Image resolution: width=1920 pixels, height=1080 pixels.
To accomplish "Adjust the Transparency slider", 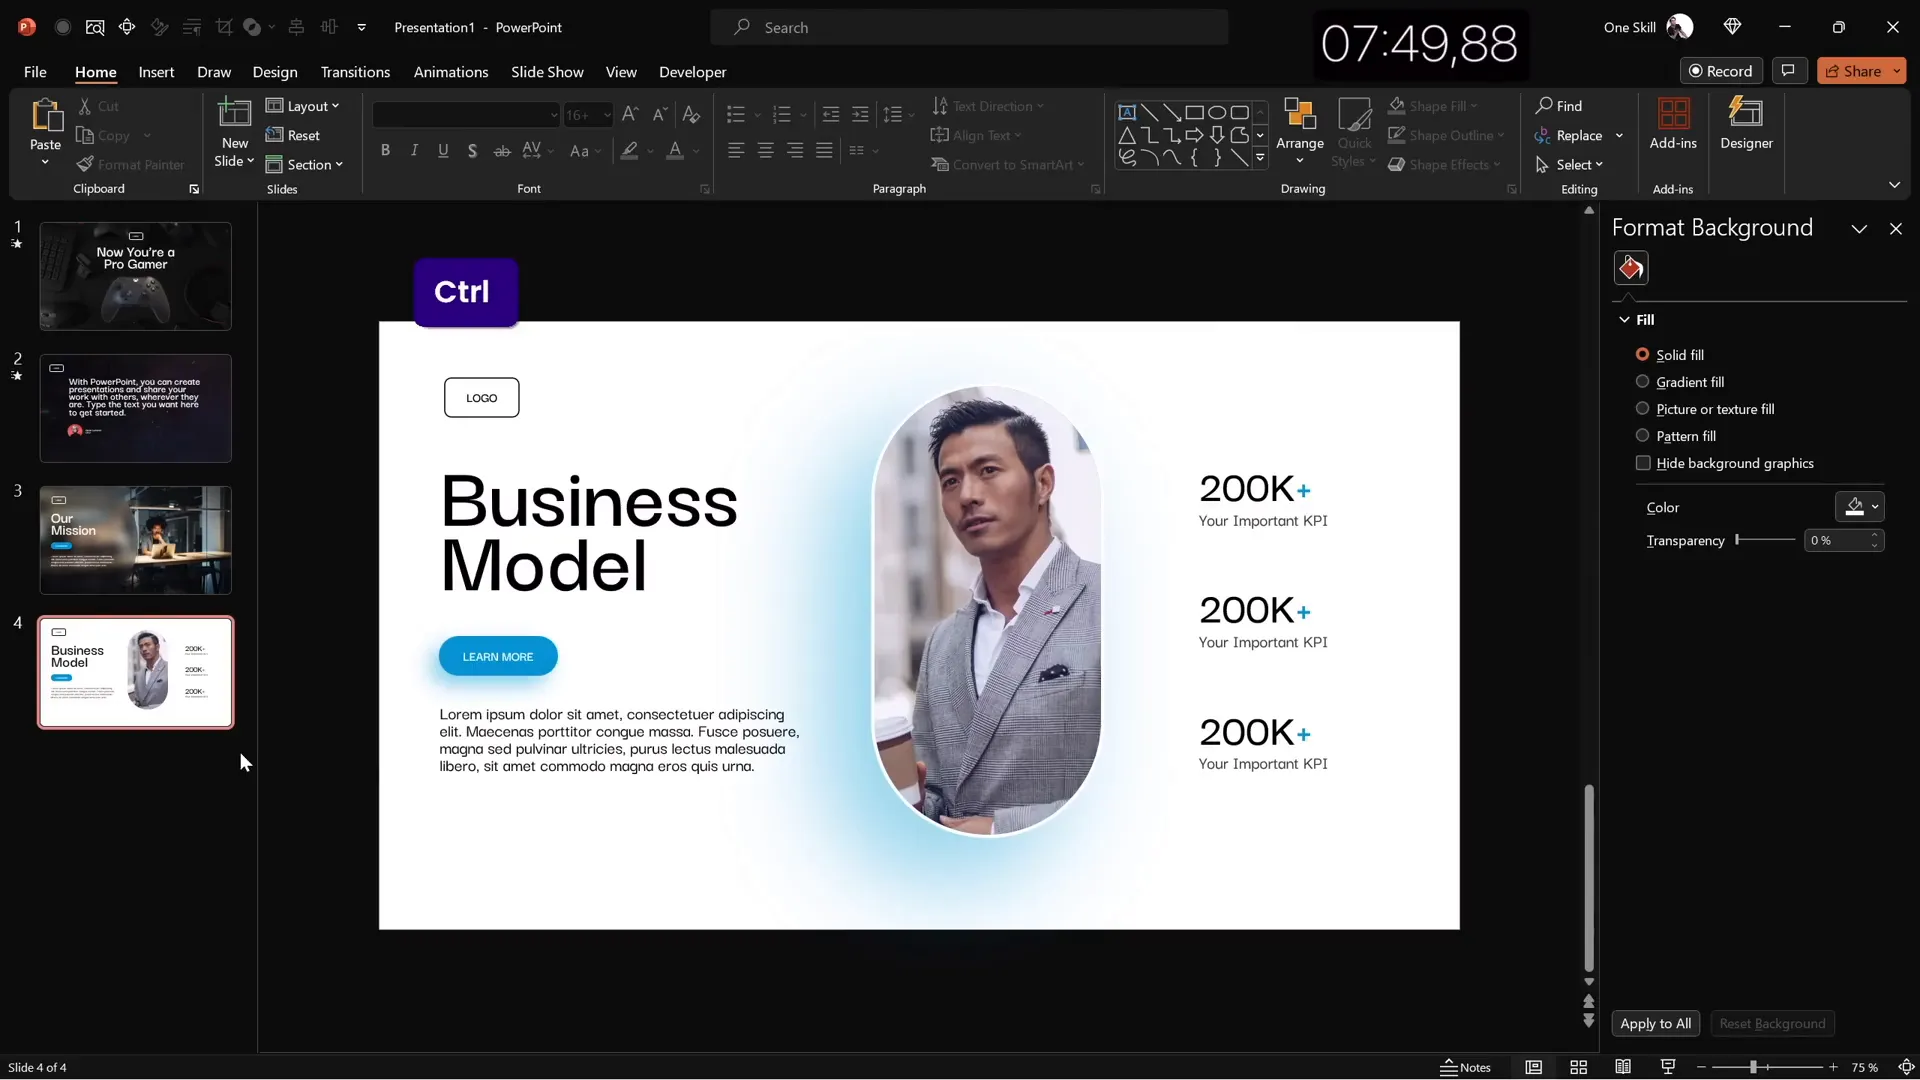I will pos(1738,540).
